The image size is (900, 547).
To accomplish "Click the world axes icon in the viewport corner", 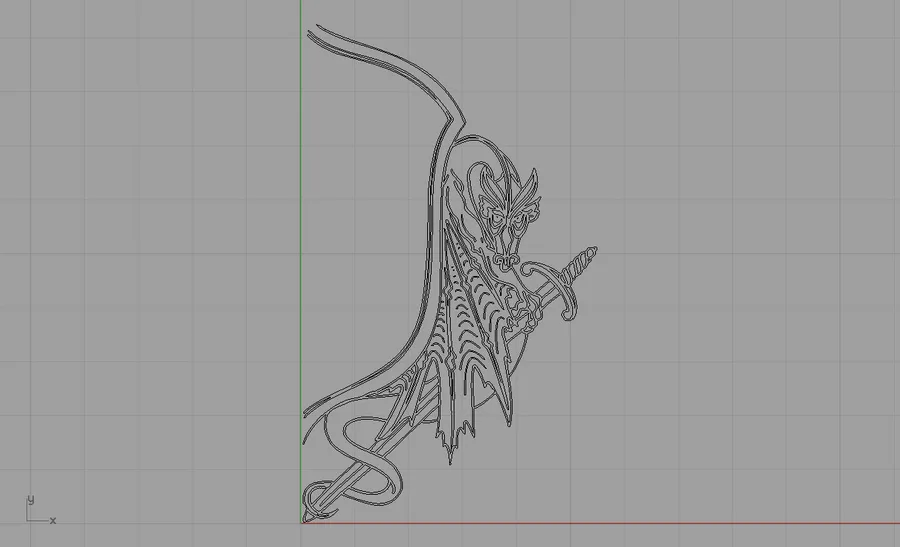I will (x=41, y=509).
